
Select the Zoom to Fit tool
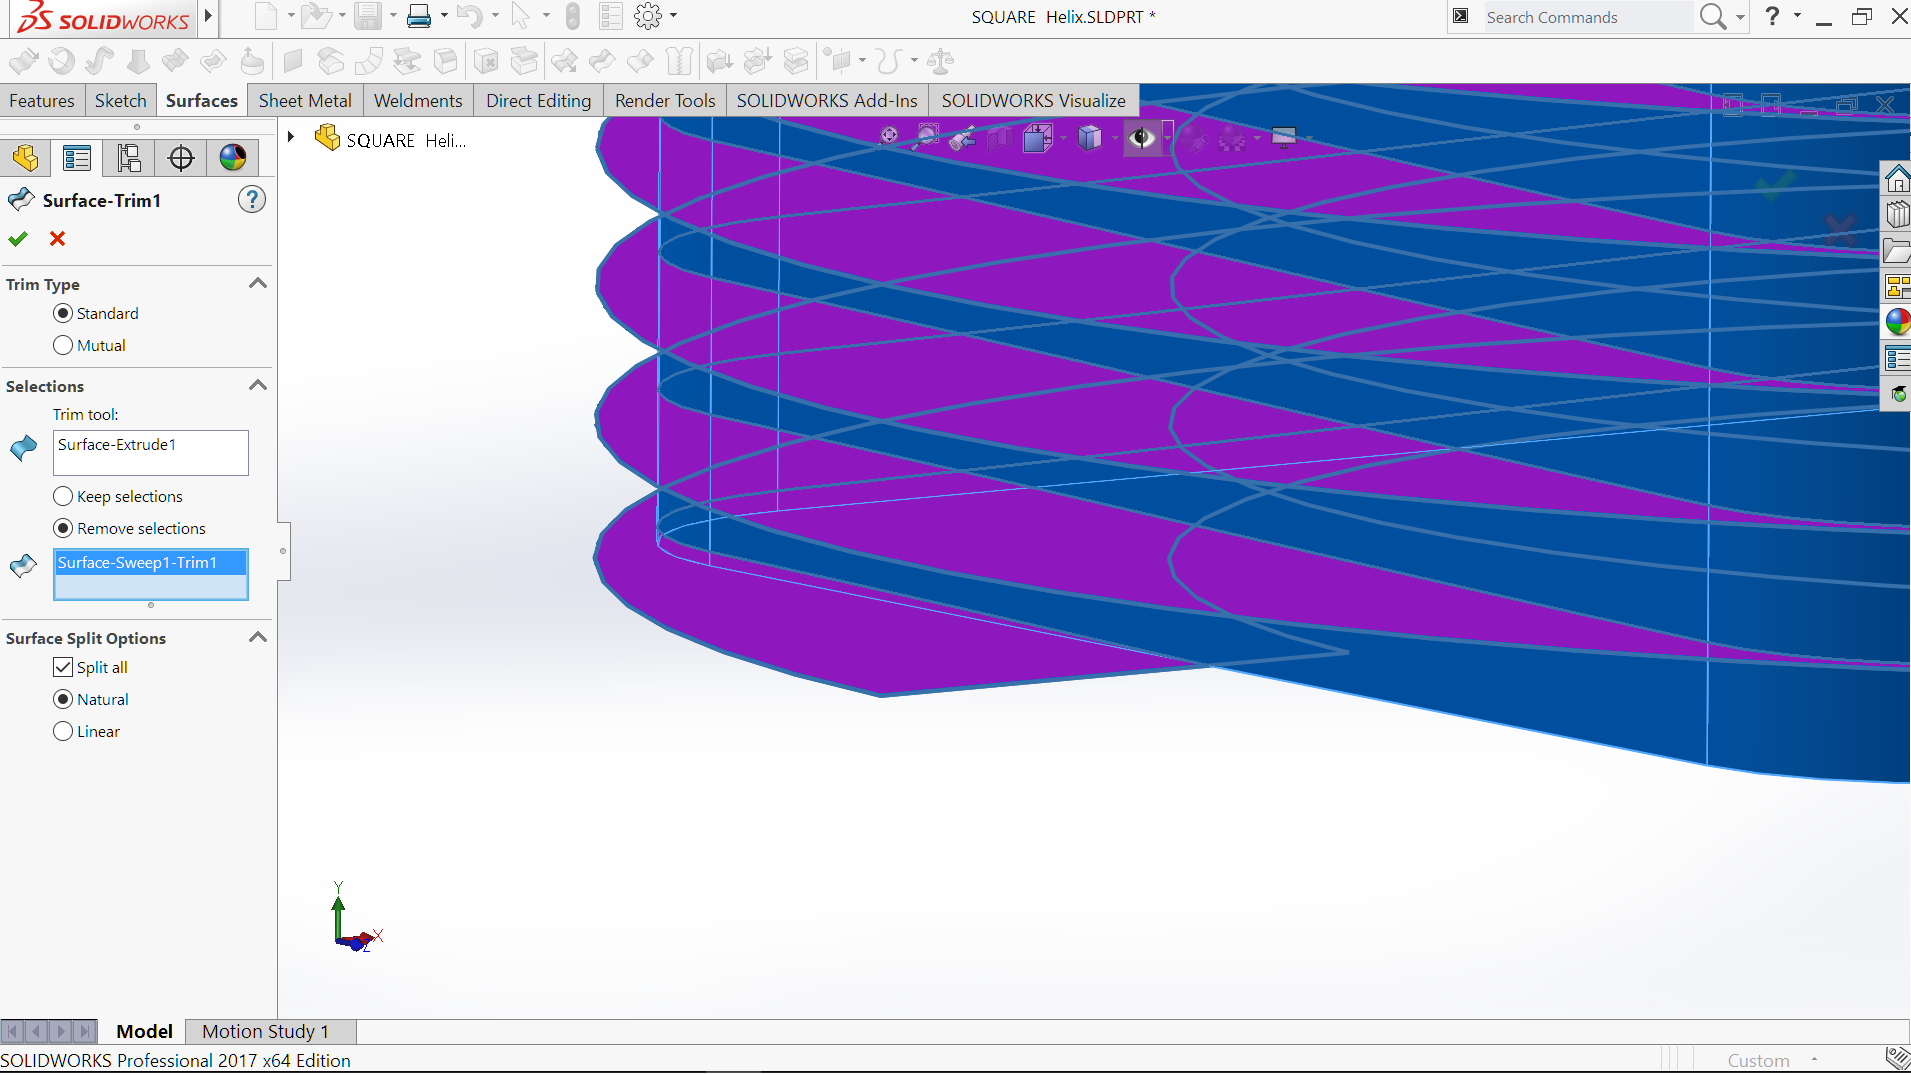coord(888,135)
